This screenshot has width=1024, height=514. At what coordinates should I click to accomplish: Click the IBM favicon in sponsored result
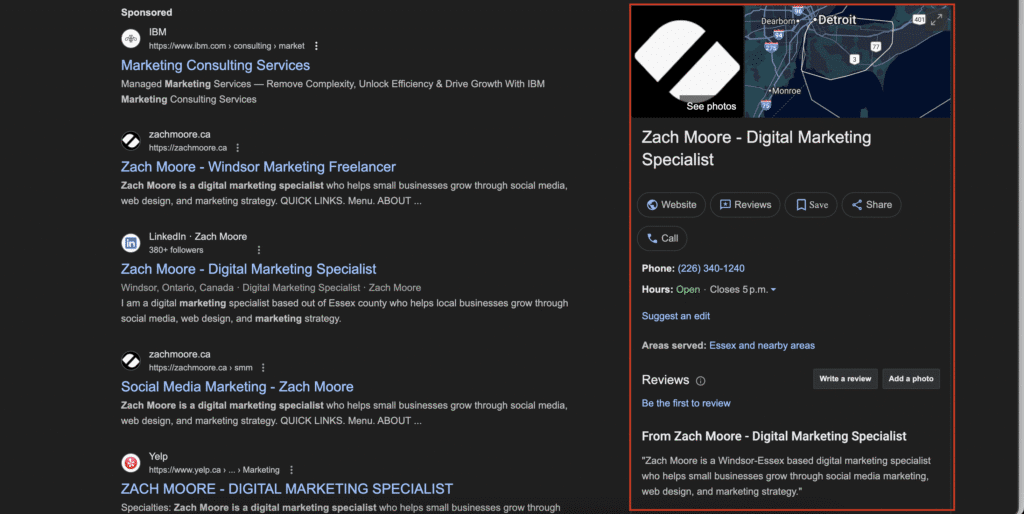tap(130, 39)
